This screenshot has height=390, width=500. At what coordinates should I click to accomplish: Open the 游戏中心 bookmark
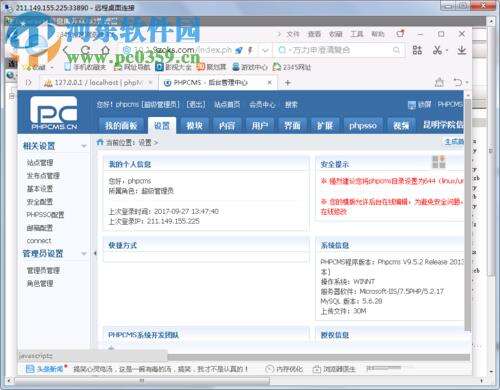coord(250,67)
